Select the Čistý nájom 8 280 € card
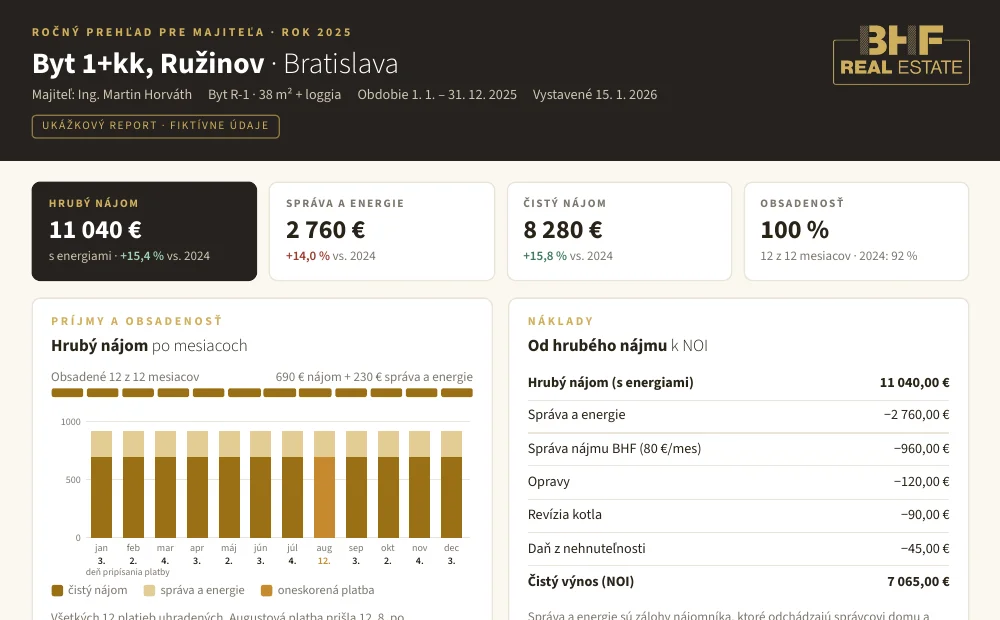Screen dimensions: 1000x620 (x=619, y=231)
